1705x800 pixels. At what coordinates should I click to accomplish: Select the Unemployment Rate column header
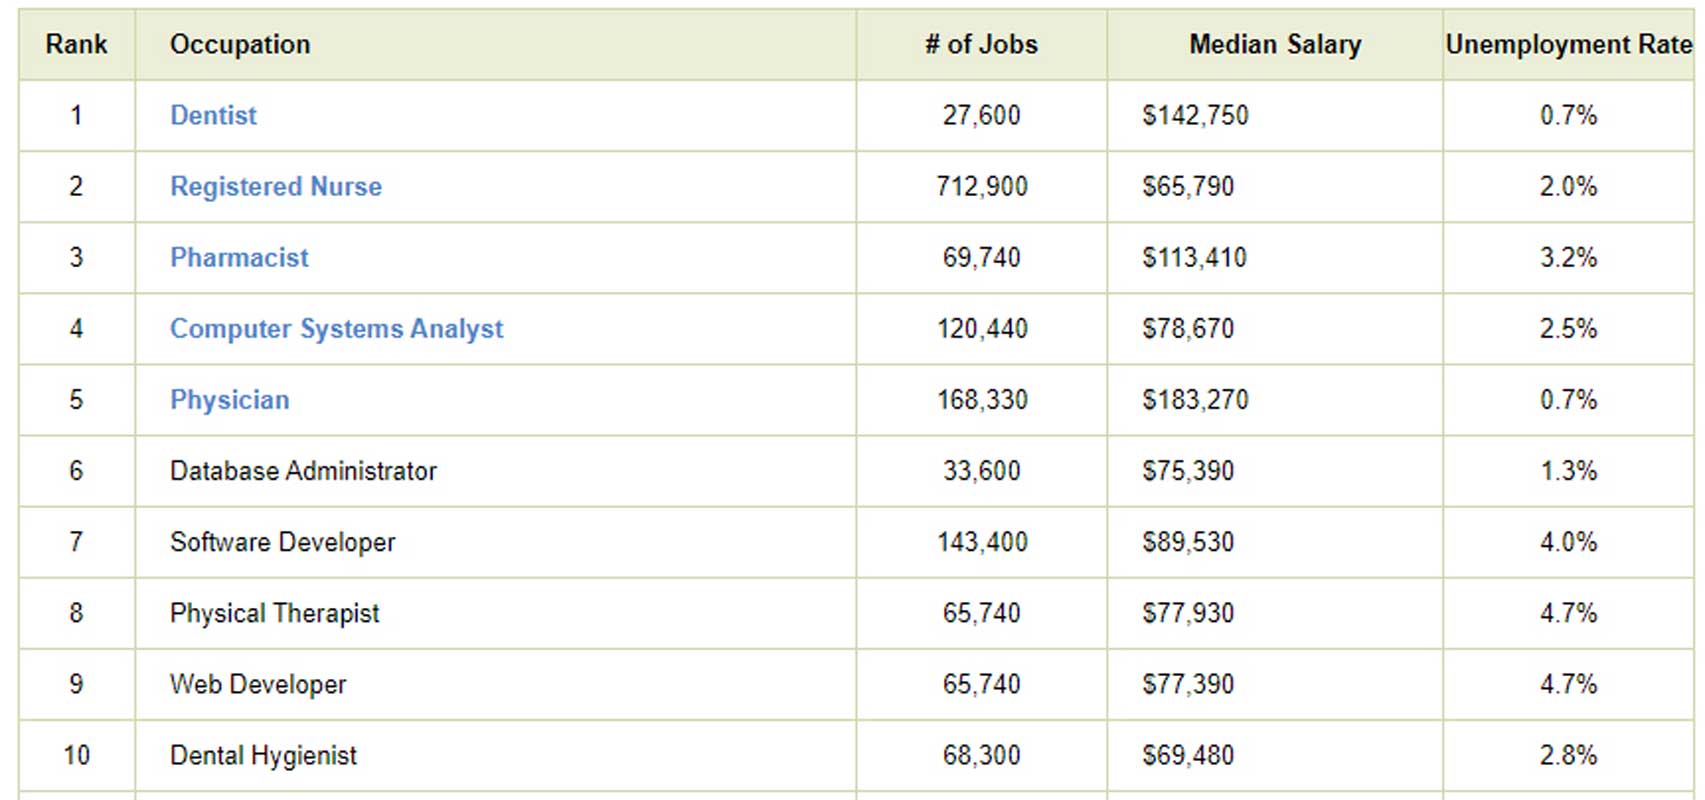click(x=1568, y=45)
